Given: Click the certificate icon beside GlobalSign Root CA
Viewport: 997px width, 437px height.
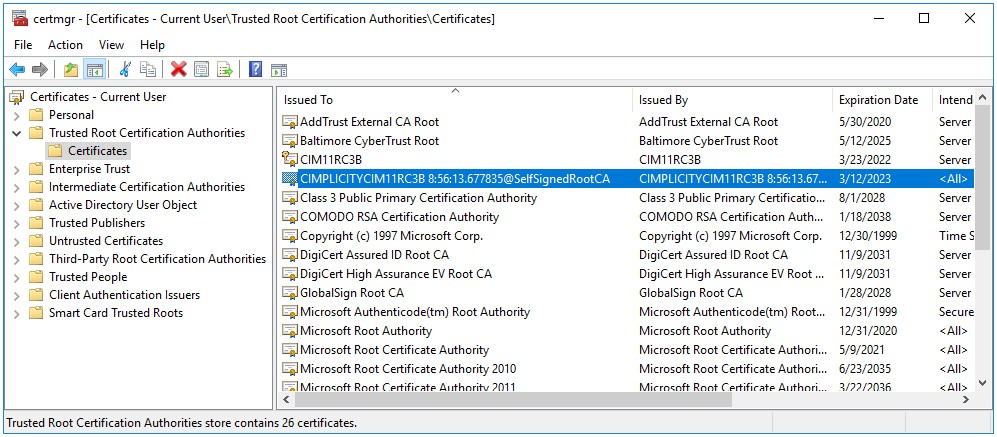Looking at the screenshot, I should (290, 293).
